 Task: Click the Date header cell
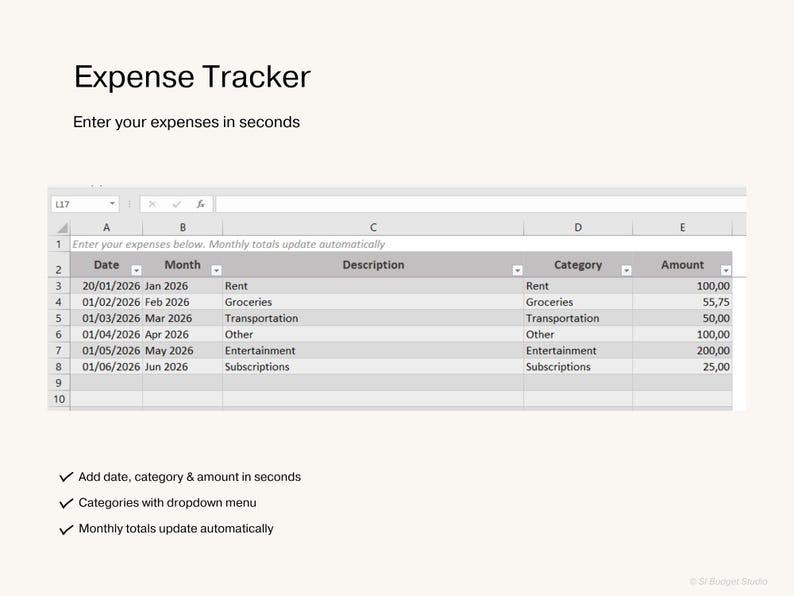point(106,265)
